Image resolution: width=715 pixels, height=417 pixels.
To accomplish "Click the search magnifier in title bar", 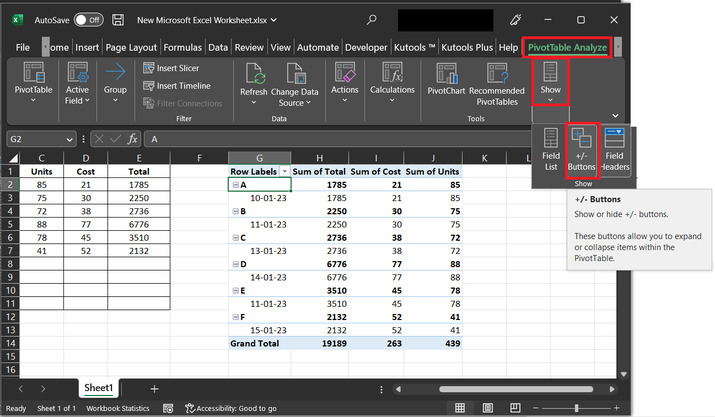I will tap(372, 19).
